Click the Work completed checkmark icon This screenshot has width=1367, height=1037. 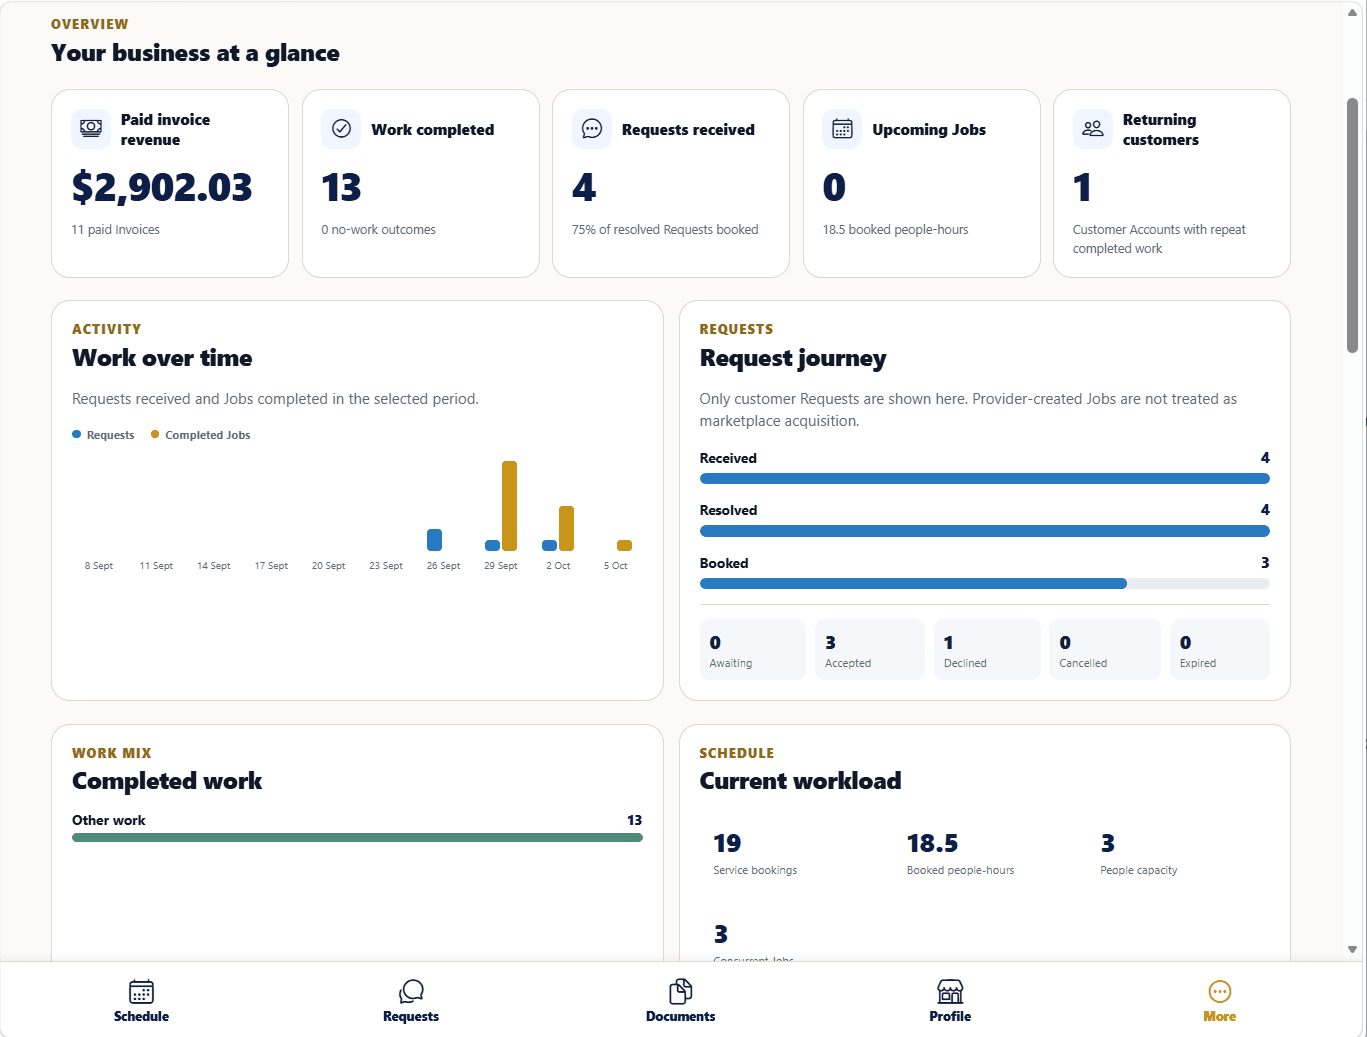click(341, 129)
